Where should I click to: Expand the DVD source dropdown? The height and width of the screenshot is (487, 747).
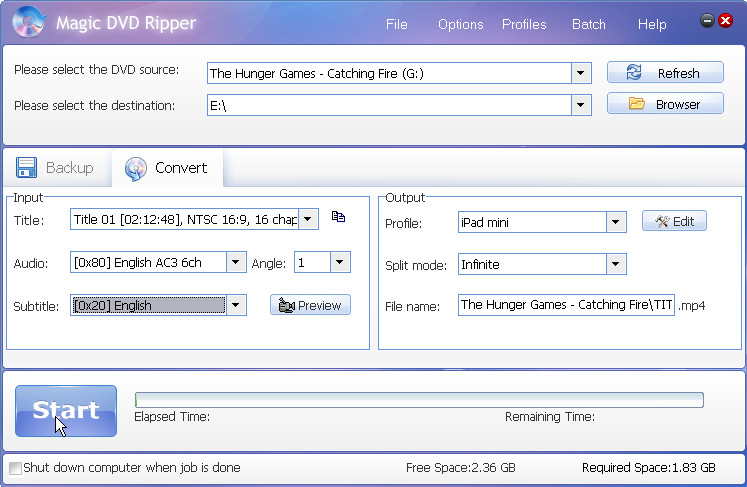[x=581, y=73]
